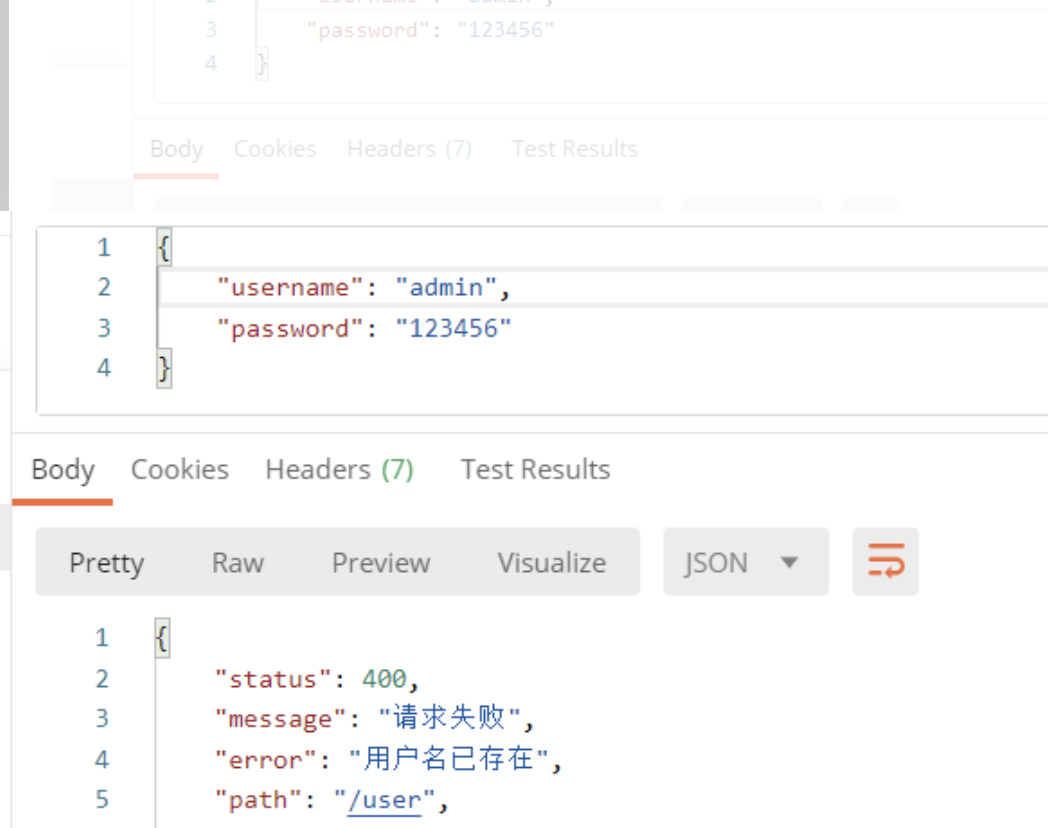Open the unfaded Cookies tab above Pretty
The width and height of the screenshot is (1048, 828).
(x=180, y=470)
